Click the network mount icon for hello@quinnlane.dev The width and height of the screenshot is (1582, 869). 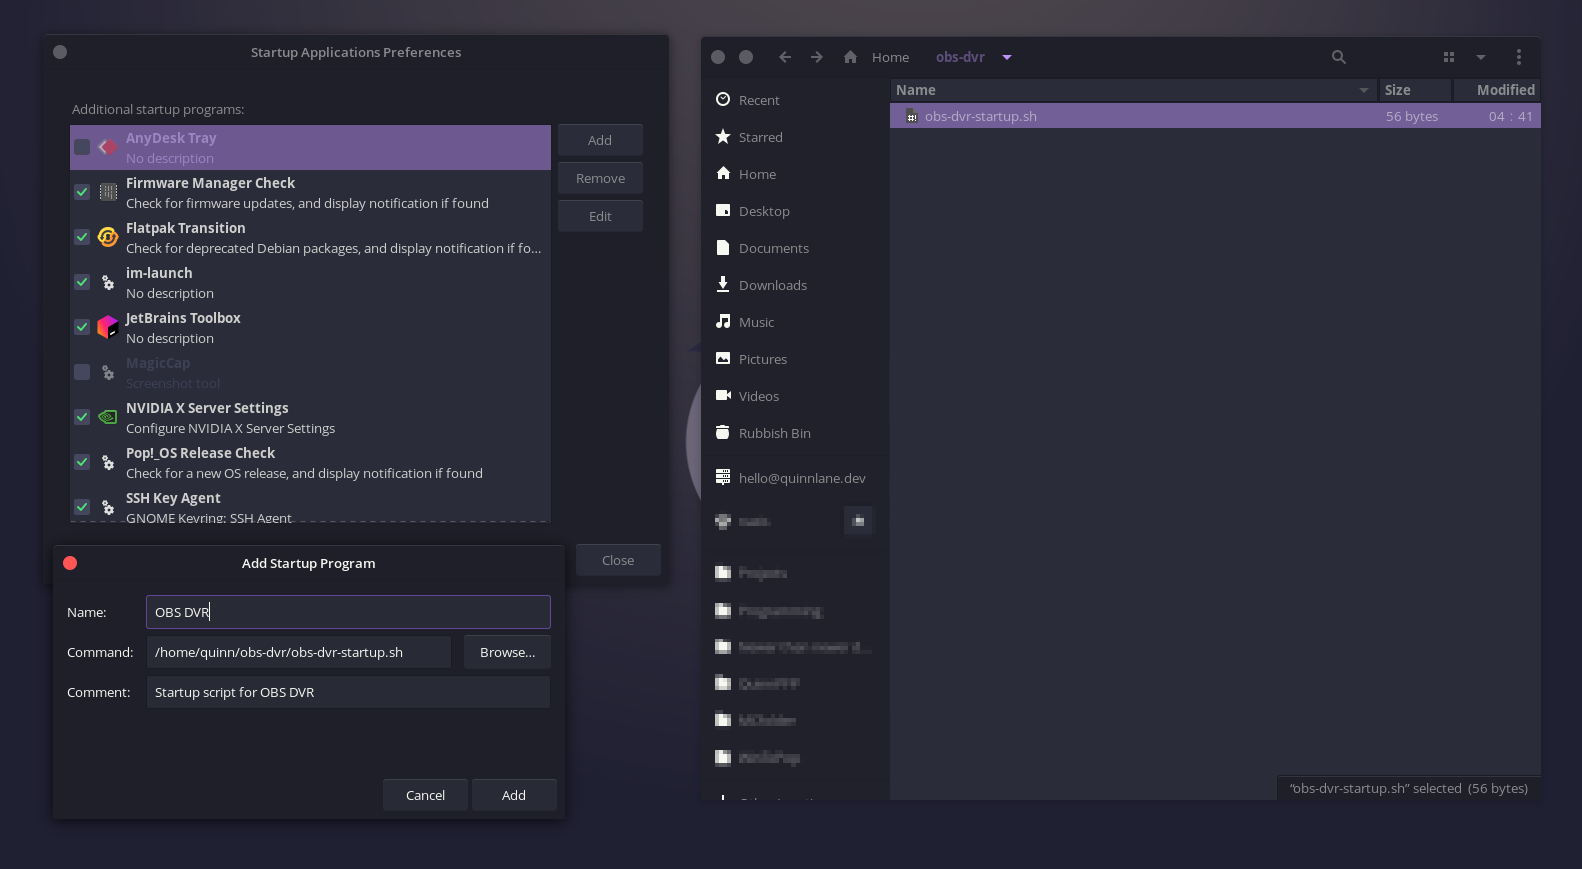[723, 477]
